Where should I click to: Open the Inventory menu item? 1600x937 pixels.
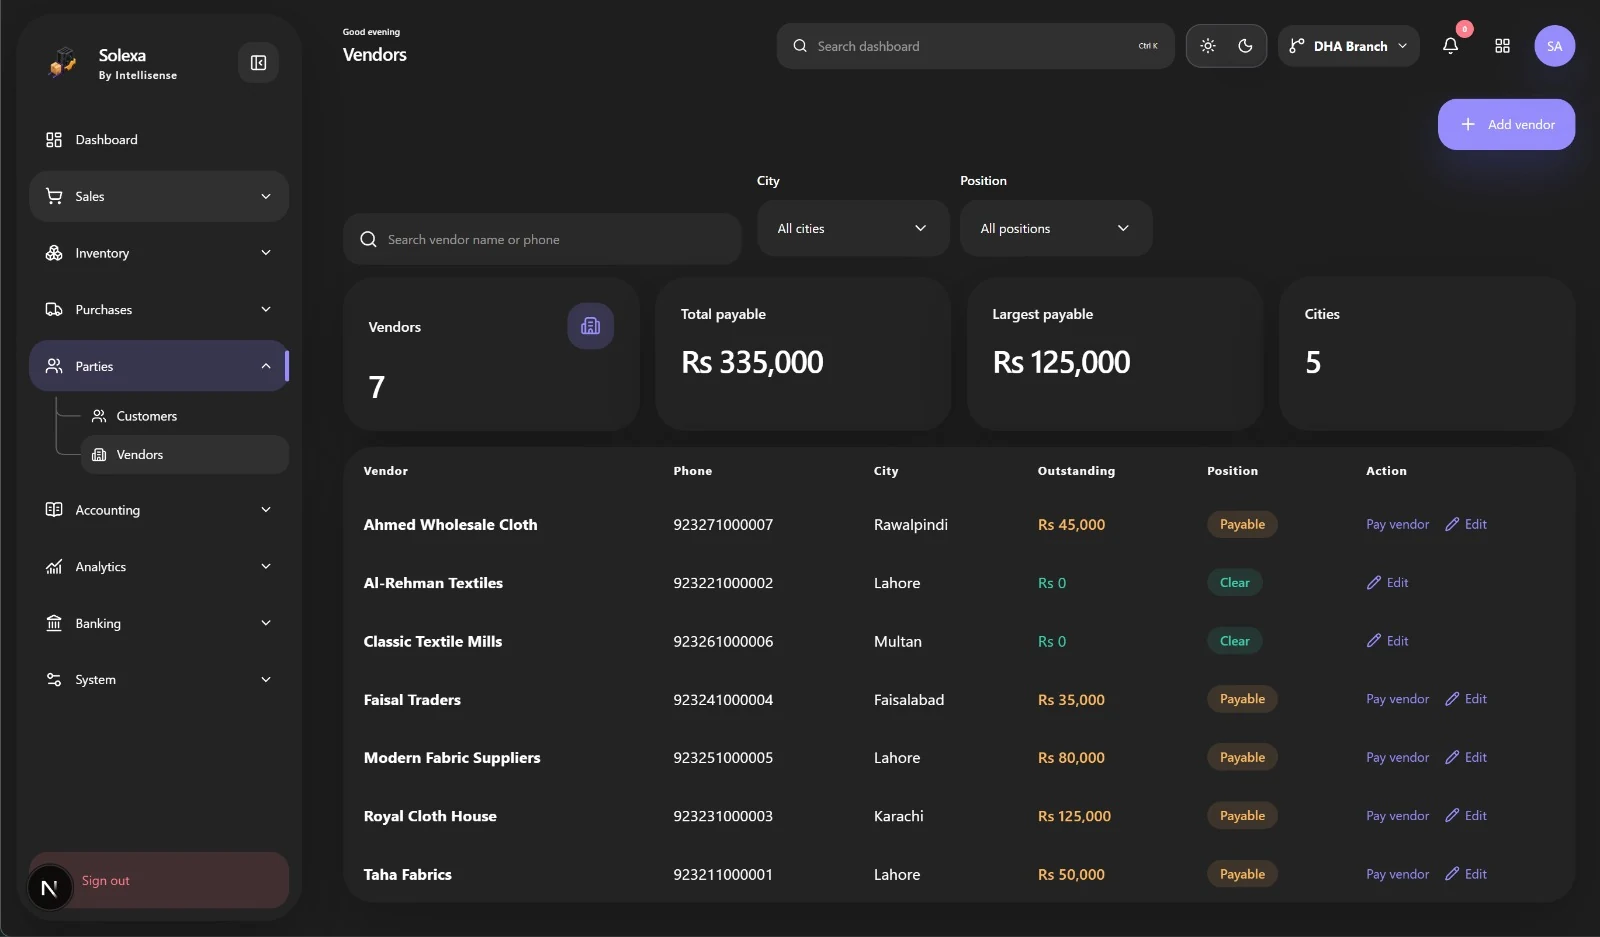(x=159, y=253)
